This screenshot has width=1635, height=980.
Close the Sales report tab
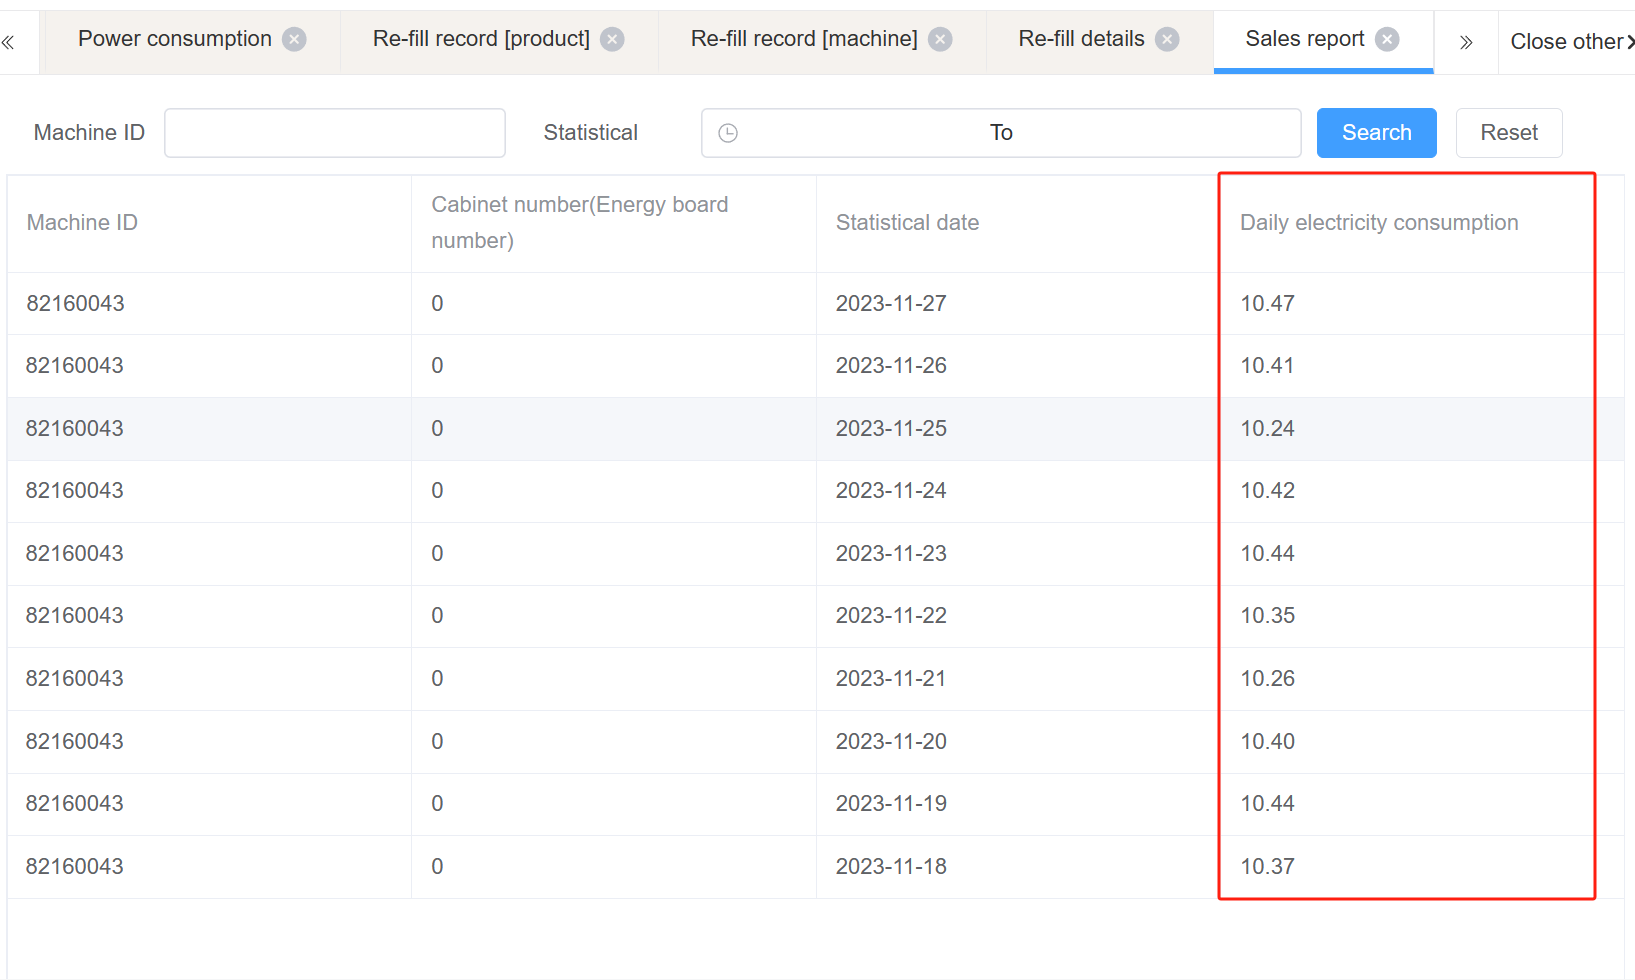click(1387, 39)
